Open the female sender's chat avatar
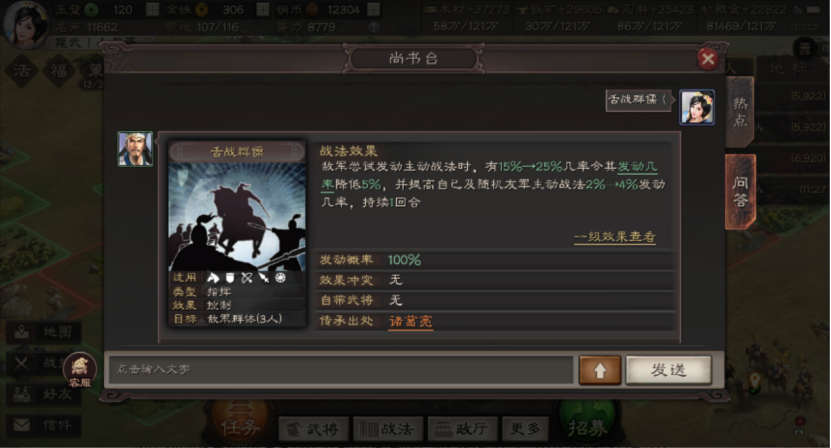Image resolution: width=831 pixels, height=448 pixels. (x=697, y=107)
